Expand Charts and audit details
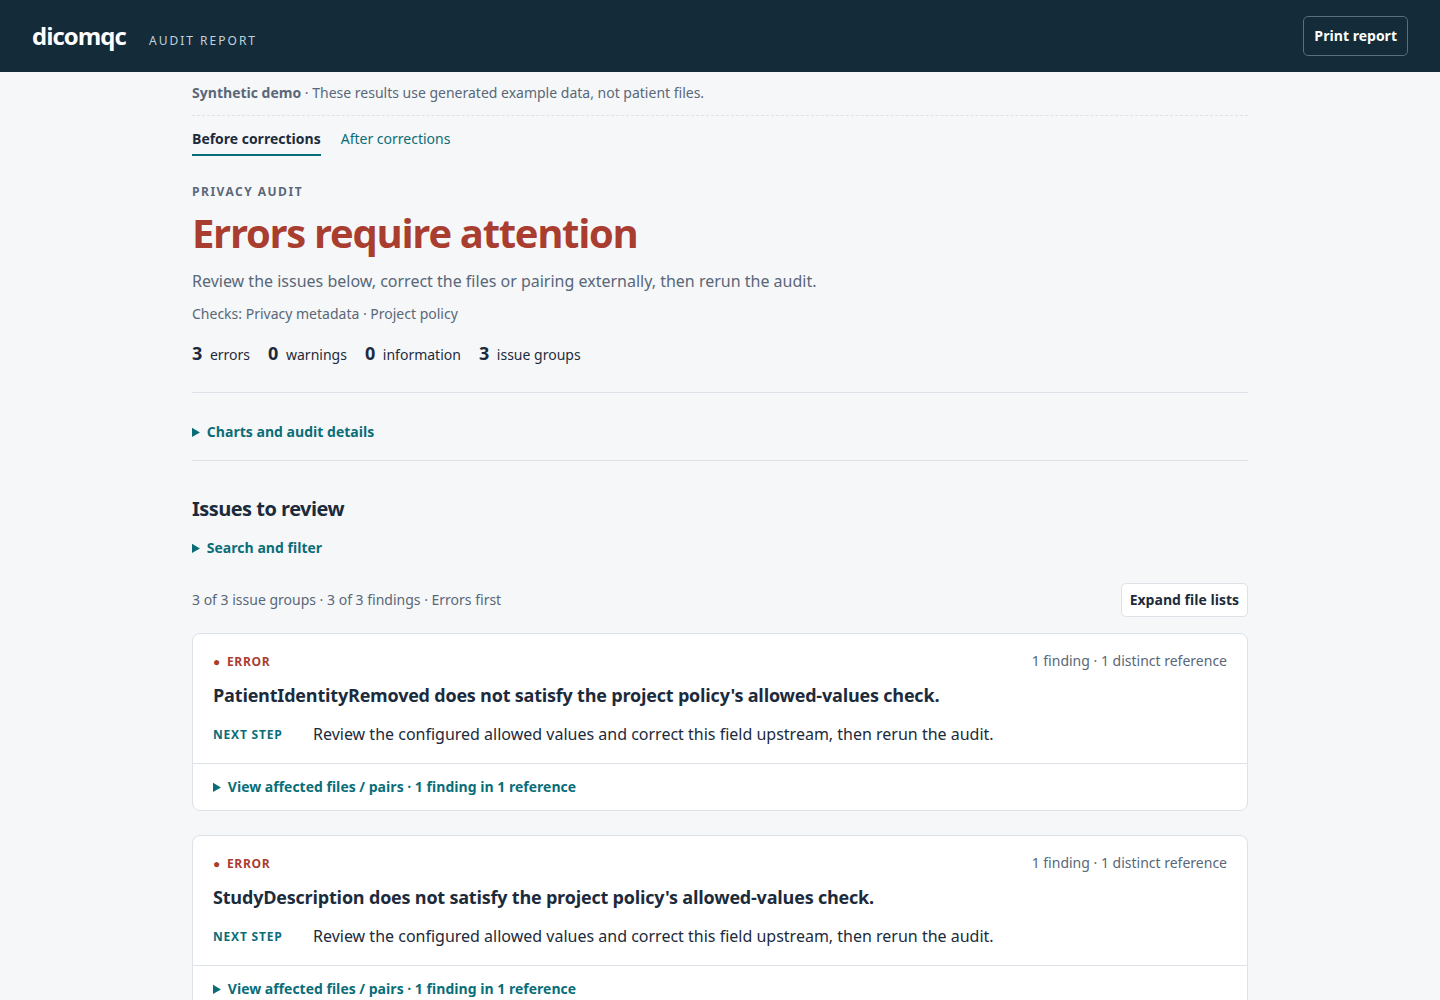Viewport: 1440px width, 1000px height. 283,432
